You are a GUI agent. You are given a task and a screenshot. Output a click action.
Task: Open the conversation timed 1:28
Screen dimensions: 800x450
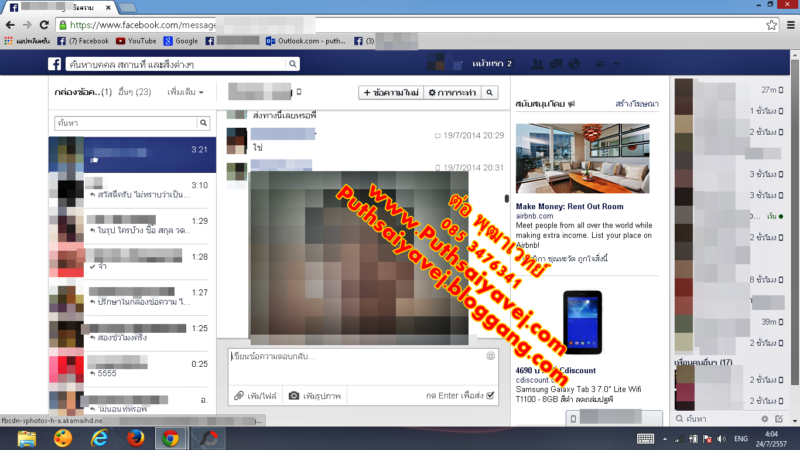point(132,261)
